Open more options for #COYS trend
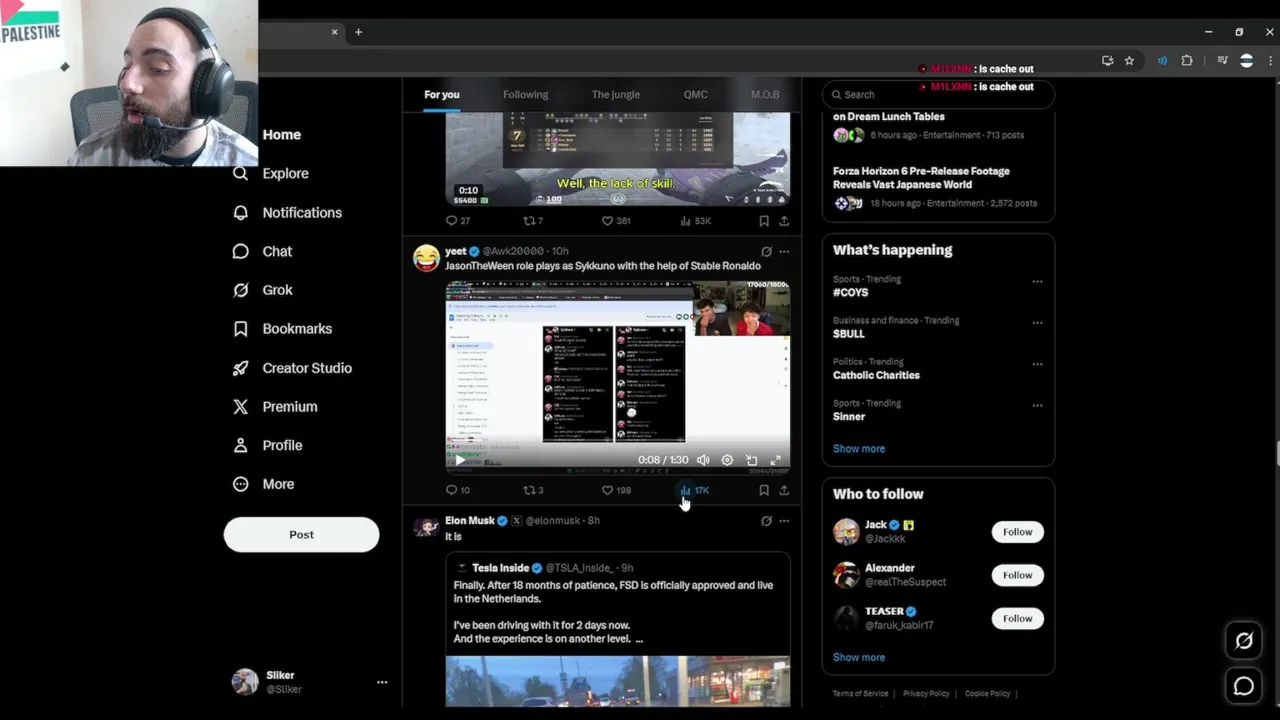The height and width of the screenshot is (720, 1280). pos(1037,281)
